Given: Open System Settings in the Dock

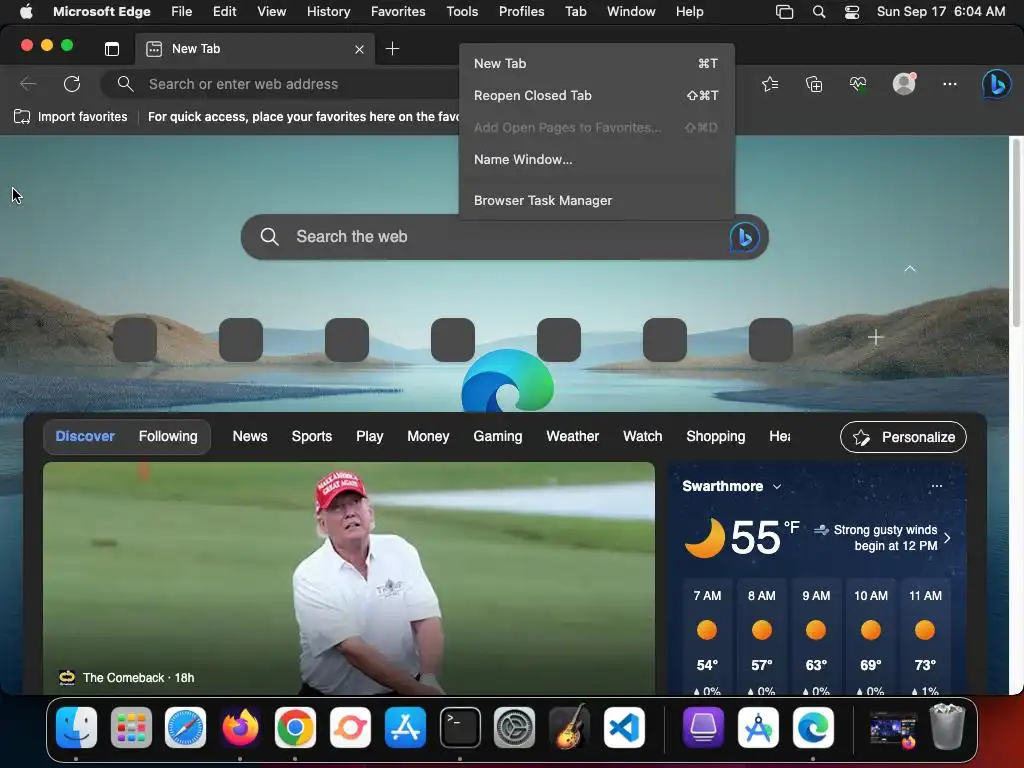Looking at the screenshot, I should tap(515, 728).
